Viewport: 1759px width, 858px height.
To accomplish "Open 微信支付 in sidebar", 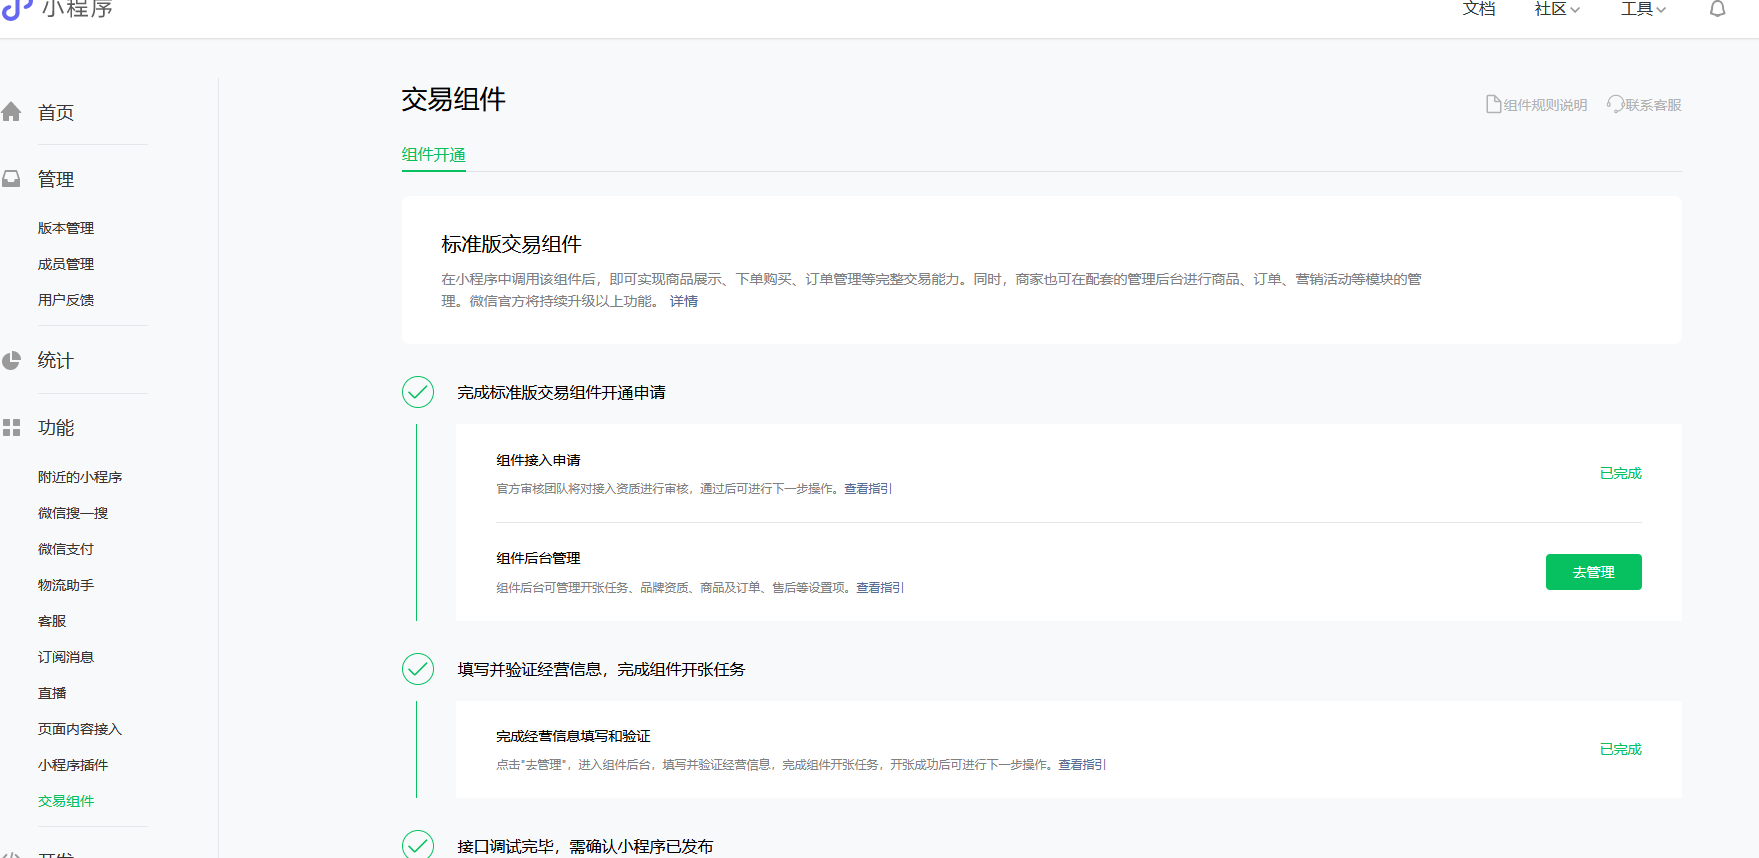I will click(66, 549).
